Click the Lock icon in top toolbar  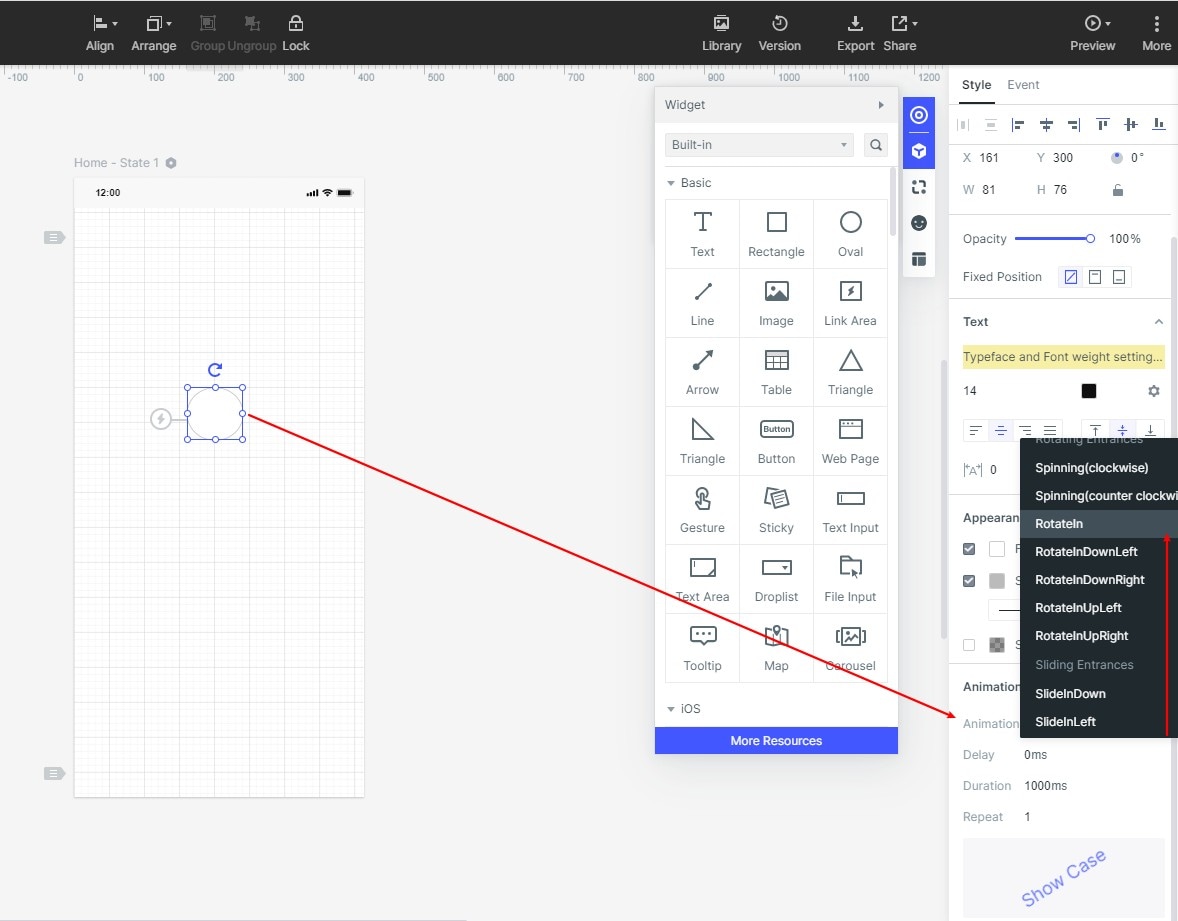(x=295, y=34)
